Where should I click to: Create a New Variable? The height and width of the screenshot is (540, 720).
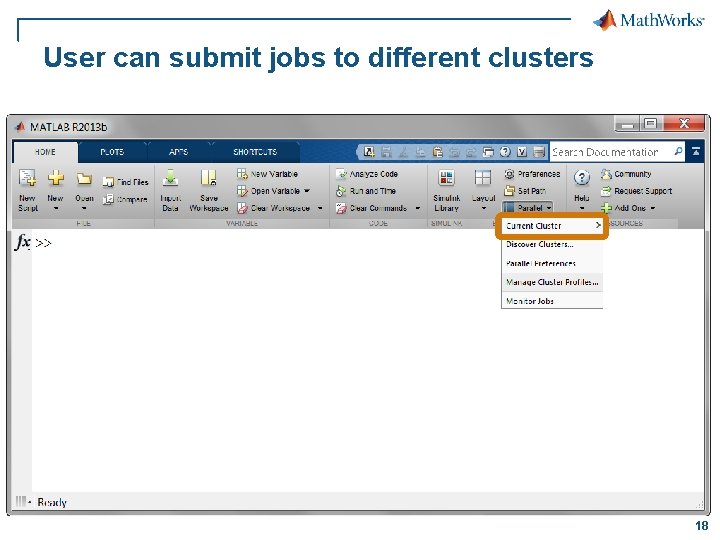[x=267, y=174]
